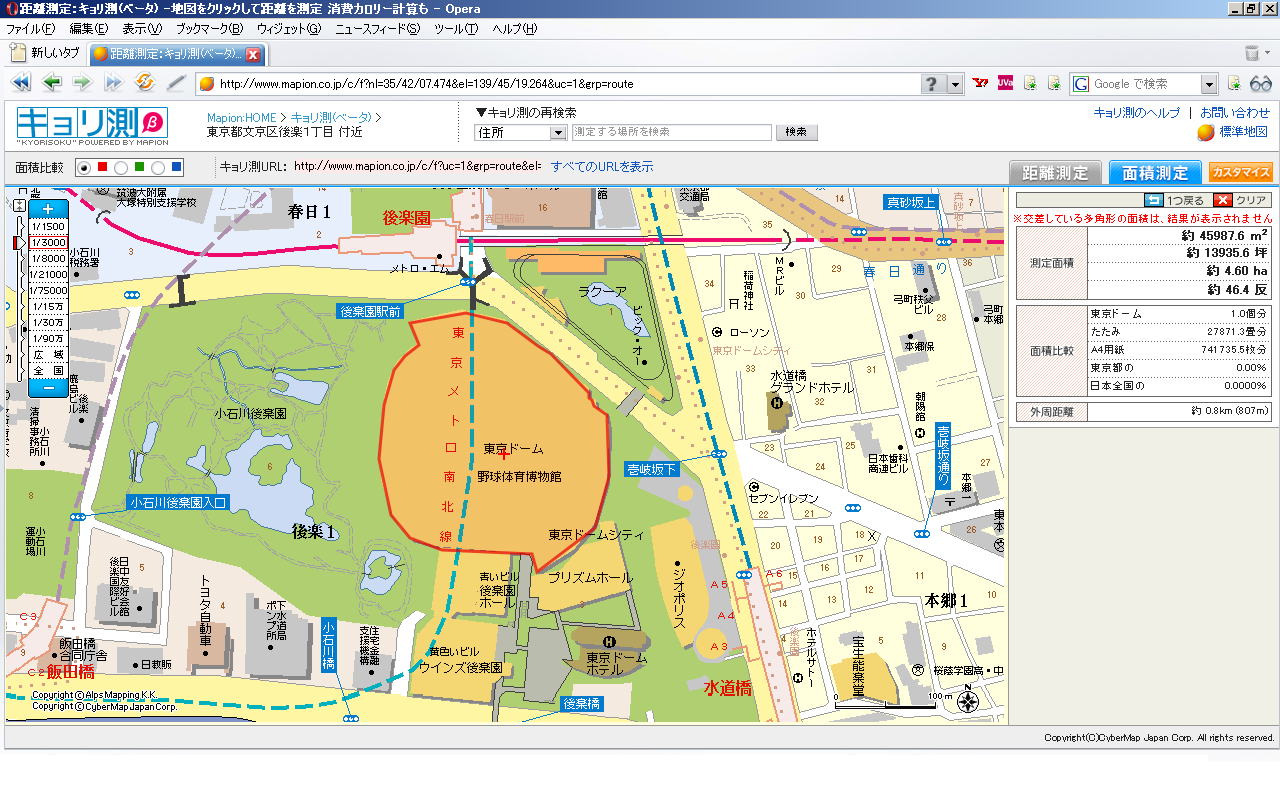Open the closed tabs trash can
Viewport: 1280px width, 800px height.
tap(1252, 53)
